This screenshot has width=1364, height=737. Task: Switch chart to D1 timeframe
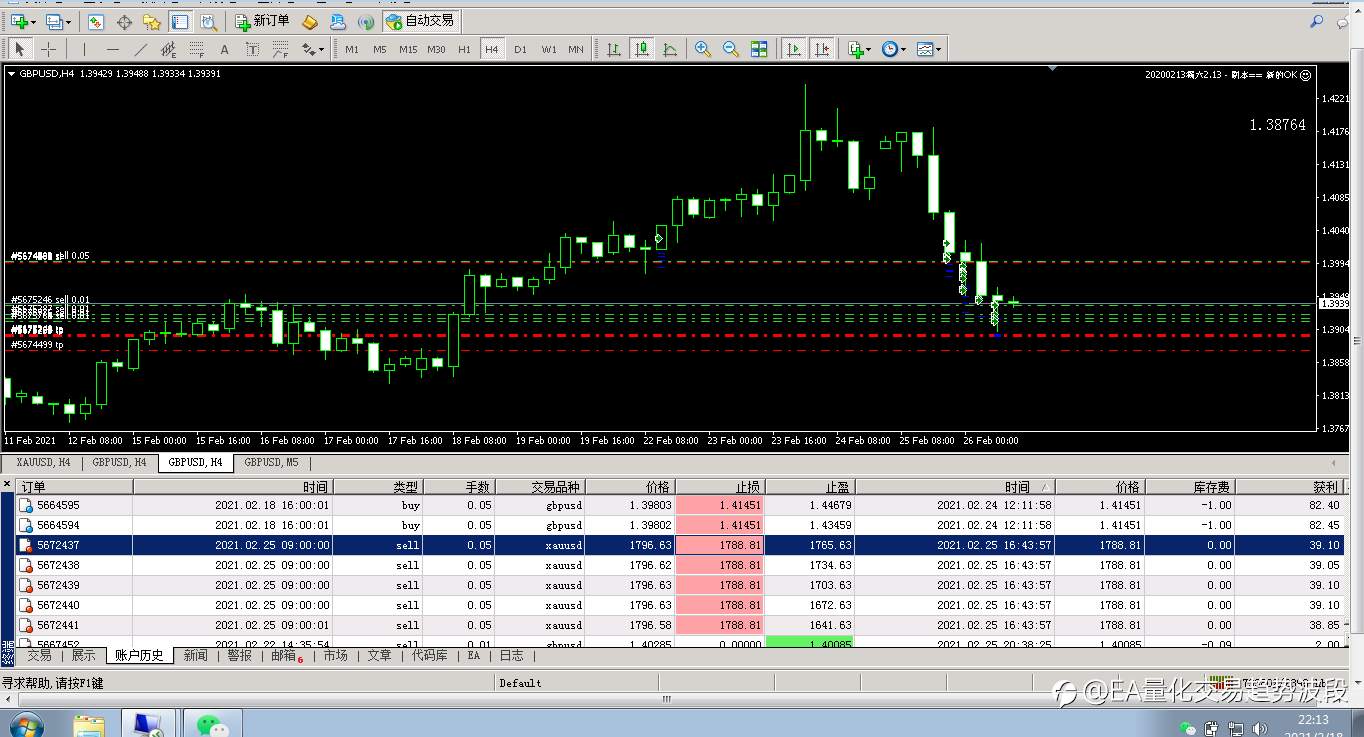tap(520, 49)
